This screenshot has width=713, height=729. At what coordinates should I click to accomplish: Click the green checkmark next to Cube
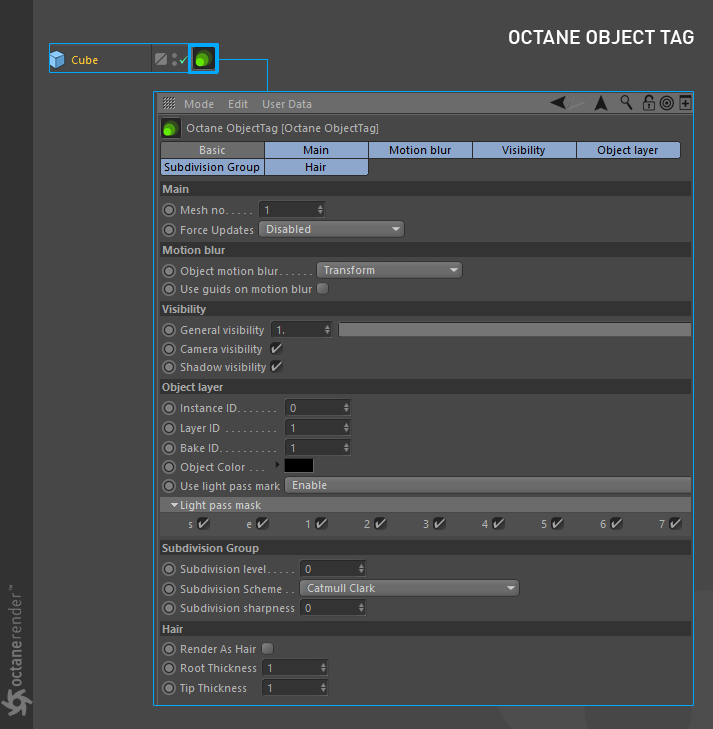(x=184, y=60)
